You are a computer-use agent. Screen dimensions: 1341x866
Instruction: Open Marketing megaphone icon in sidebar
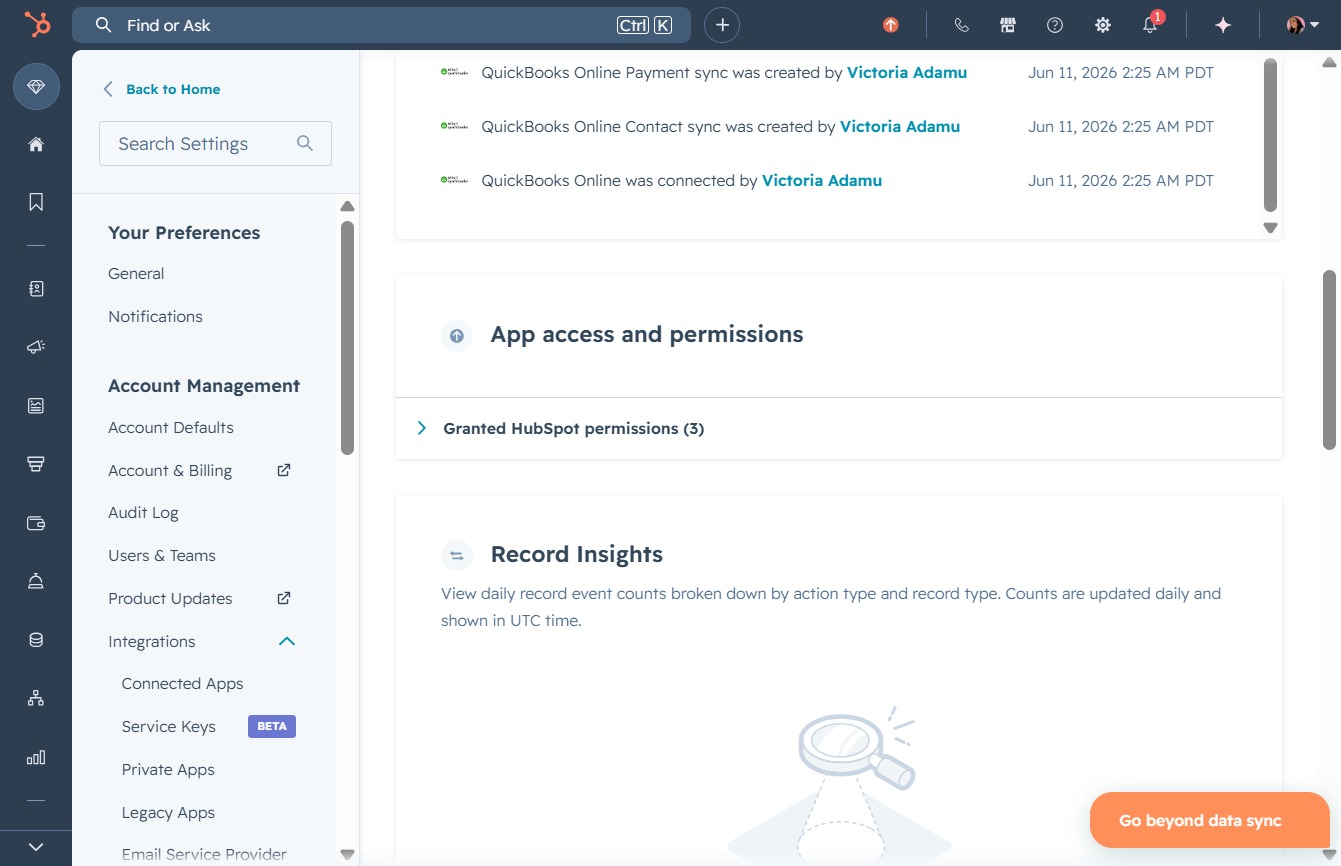(x=36, y=347)
